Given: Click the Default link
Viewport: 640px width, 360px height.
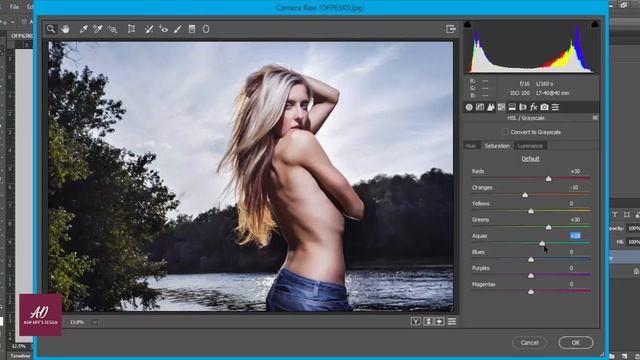Looking at the screenshot, I should coord(531,158).
